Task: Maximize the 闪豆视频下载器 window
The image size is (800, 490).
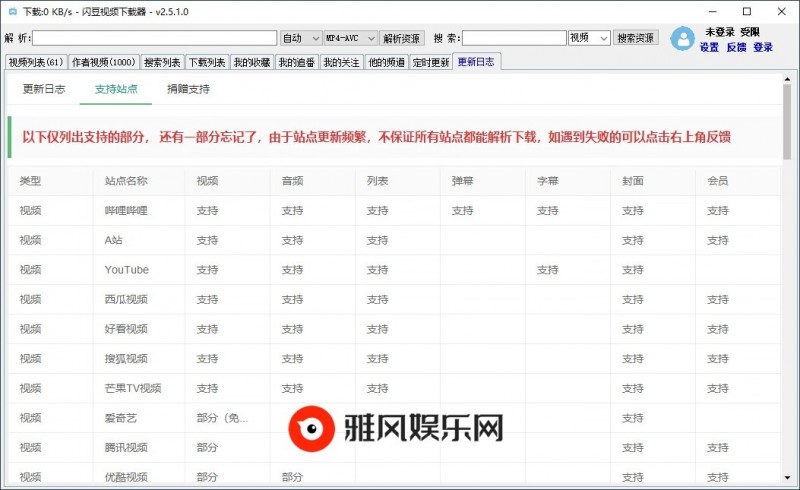Action: [747, 11]
